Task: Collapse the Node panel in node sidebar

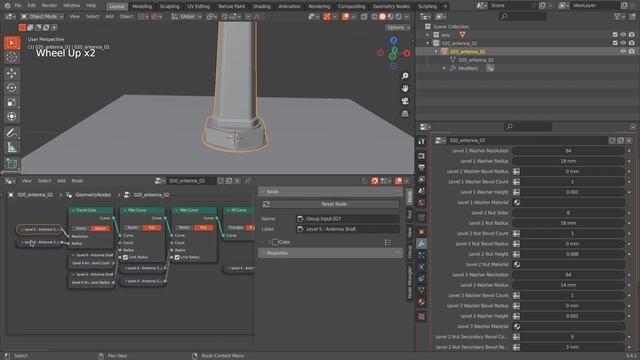Action: coord(263,192)
